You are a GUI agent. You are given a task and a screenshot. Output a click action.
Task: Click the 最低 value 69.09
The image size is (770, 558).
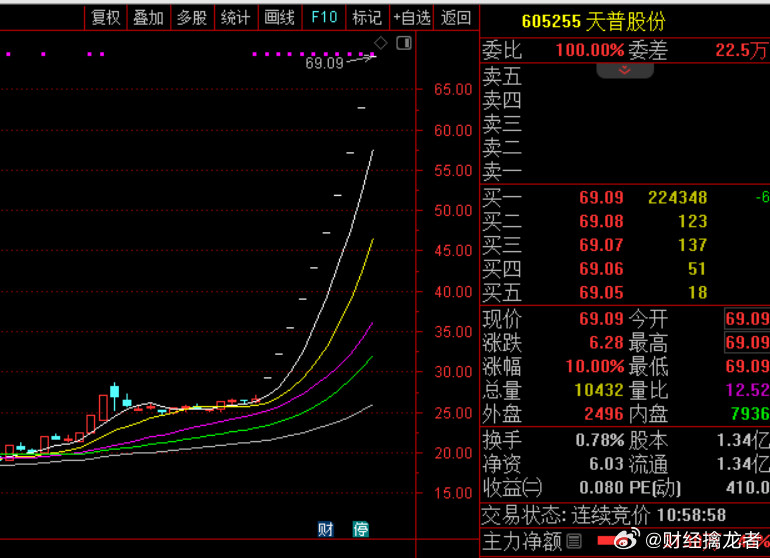tap(747, 366)
